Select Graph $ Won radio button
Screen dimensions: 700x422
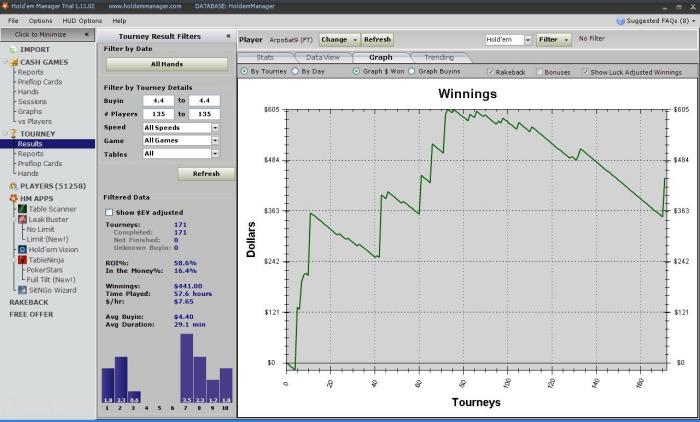point(356,71)
